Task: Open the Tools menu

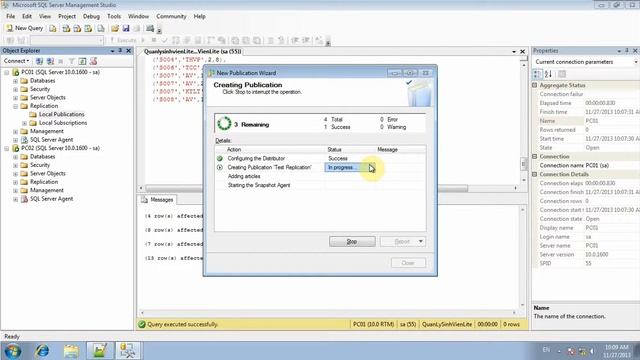Action: [114, 16]
